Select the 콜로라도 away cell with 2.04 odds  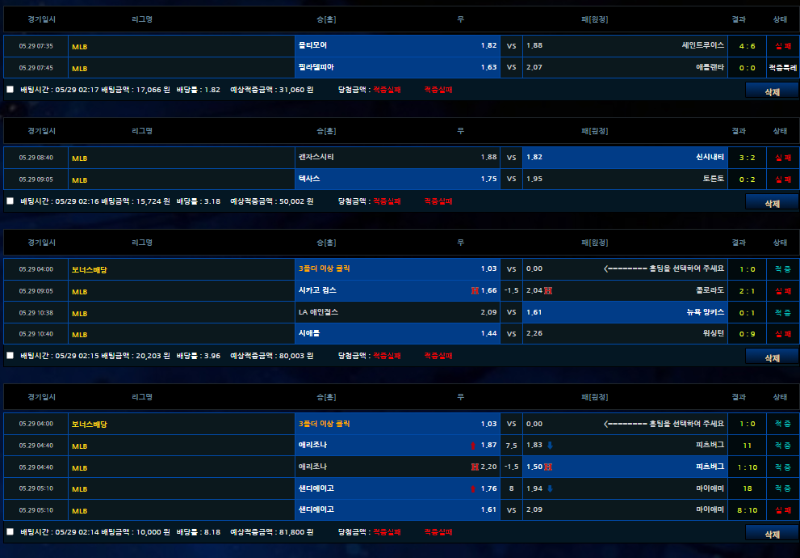click(624, 291)
